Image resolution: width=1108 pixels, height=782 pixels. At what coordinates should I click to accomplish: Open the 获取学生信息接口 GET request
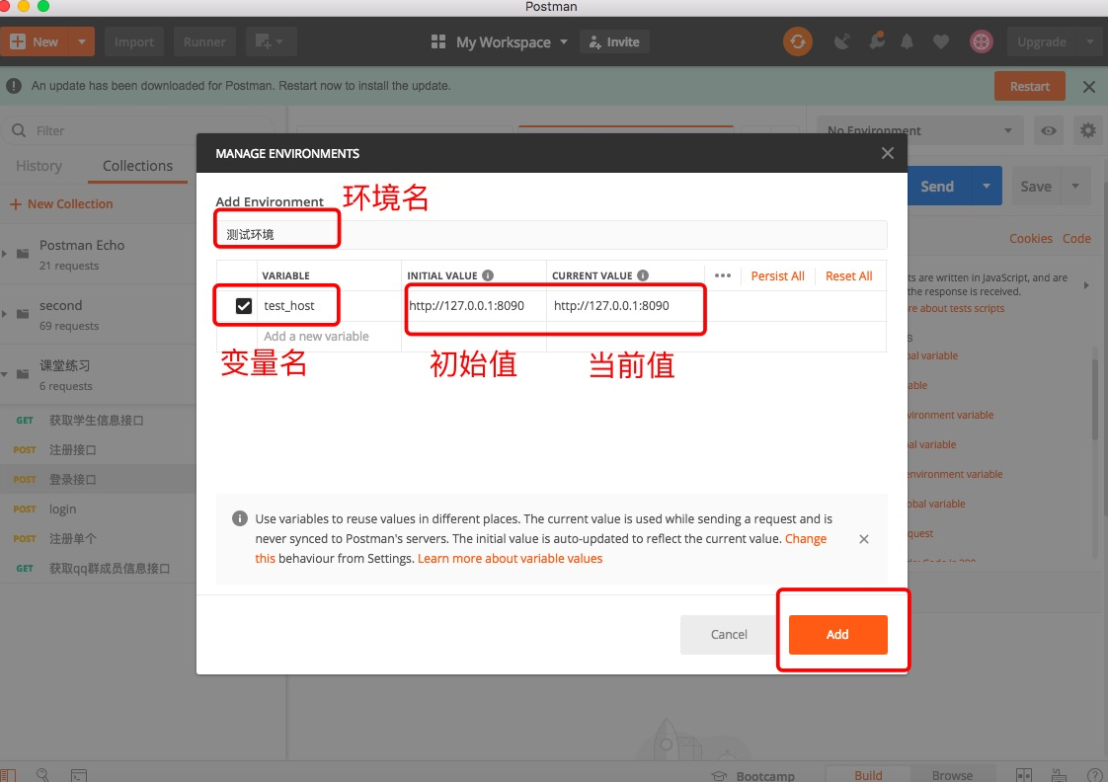tap(98, 420)
